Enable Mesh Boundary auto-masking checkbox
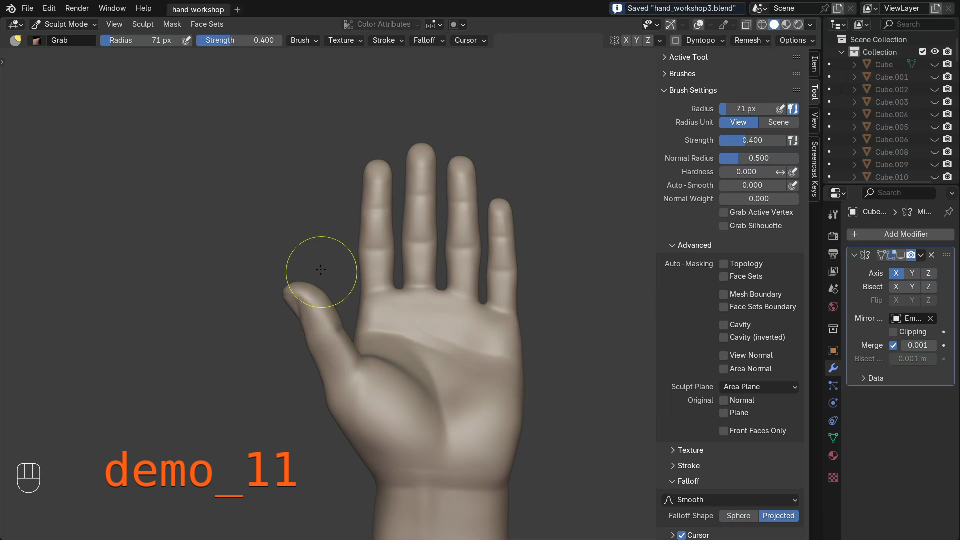 tap(723, 294)
